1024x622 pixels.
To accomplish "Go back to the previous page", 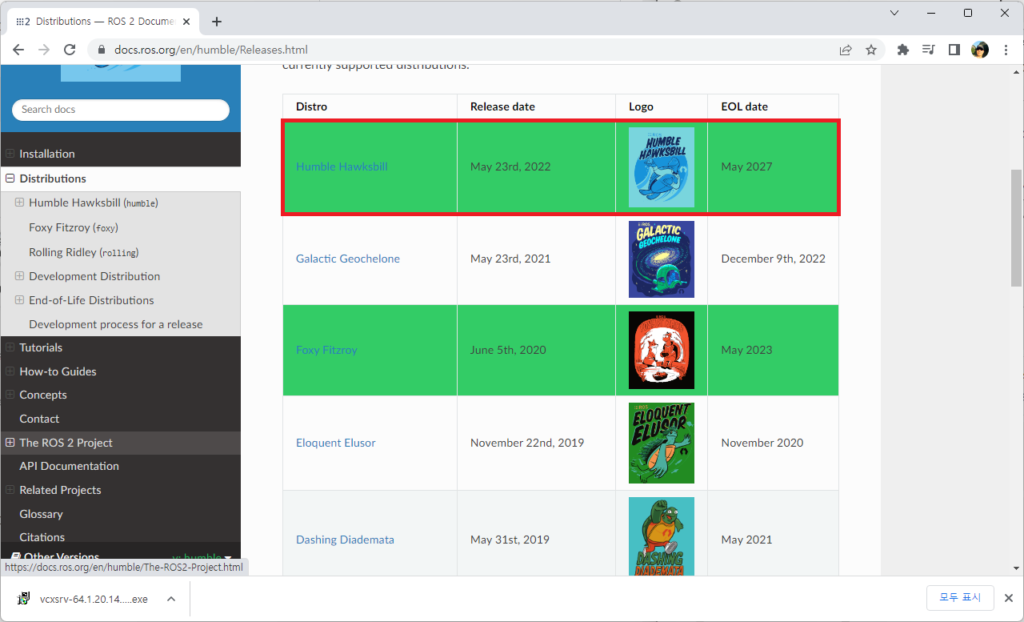I will pyautogui.click(x=18, y=50).
